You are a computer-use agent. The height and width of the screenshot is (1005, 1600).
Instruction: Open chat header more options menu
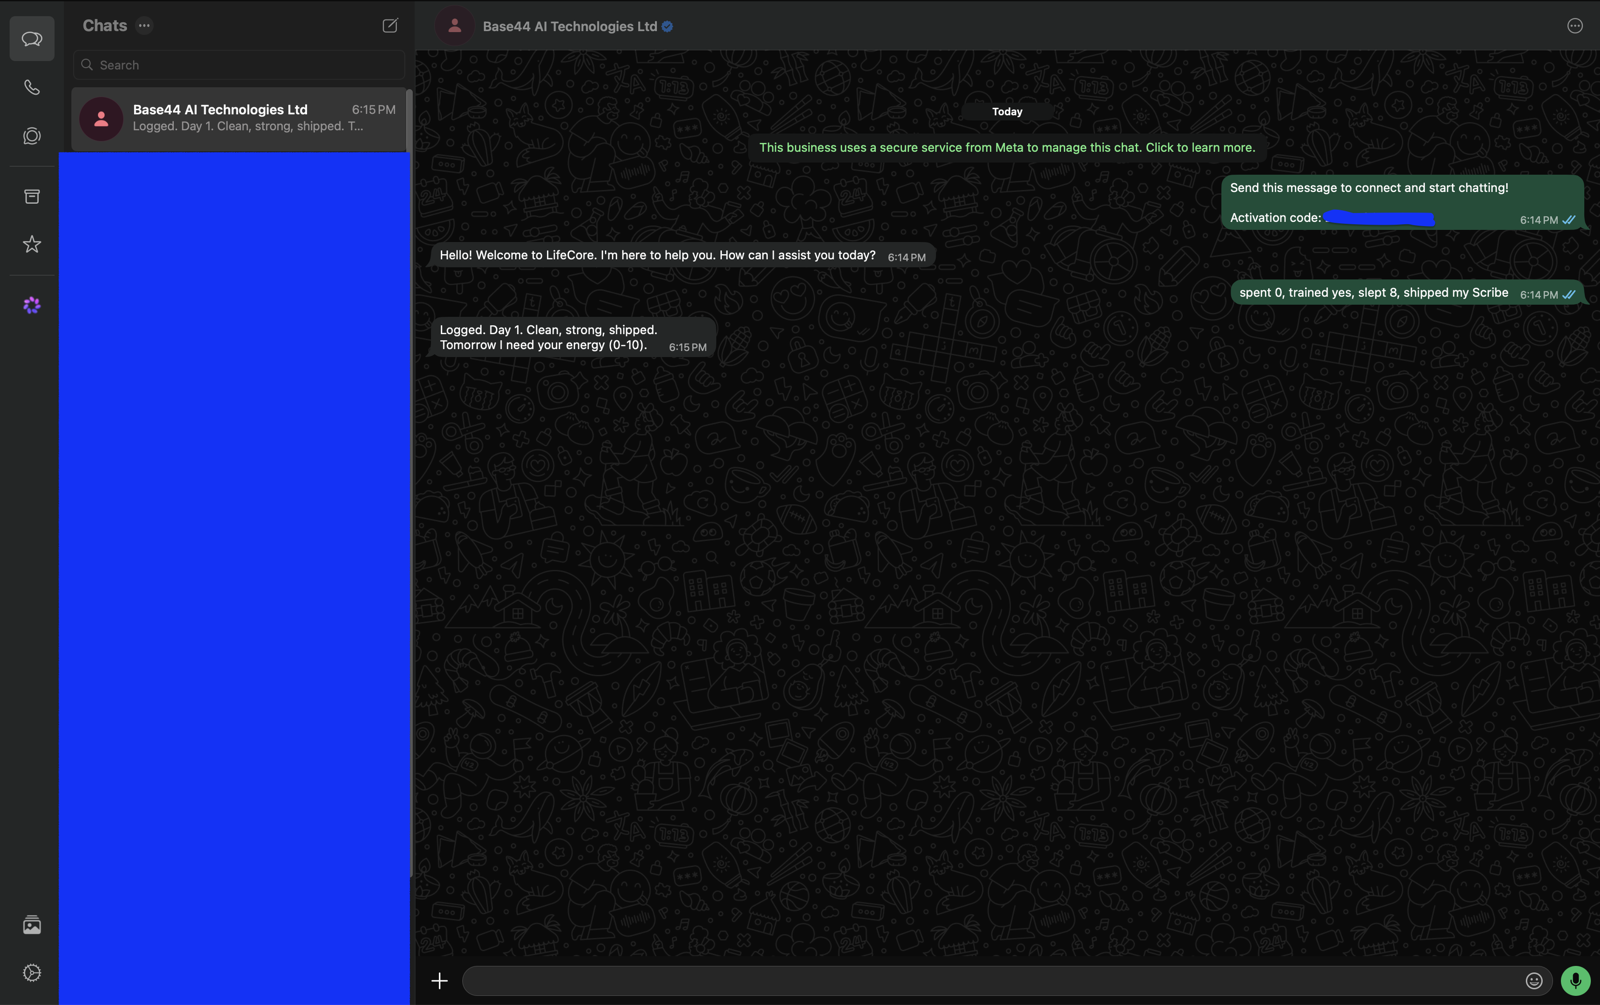pos(1575,26)
